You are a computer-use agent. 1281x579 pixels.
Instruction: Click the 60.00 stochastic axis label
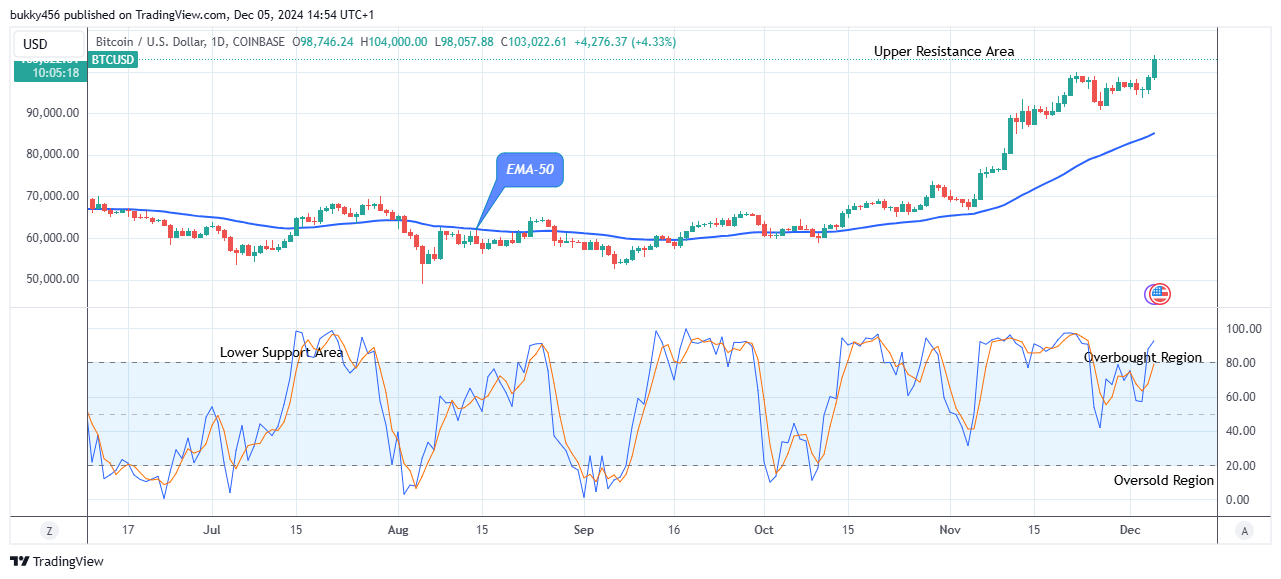(x=1239, y=397)
